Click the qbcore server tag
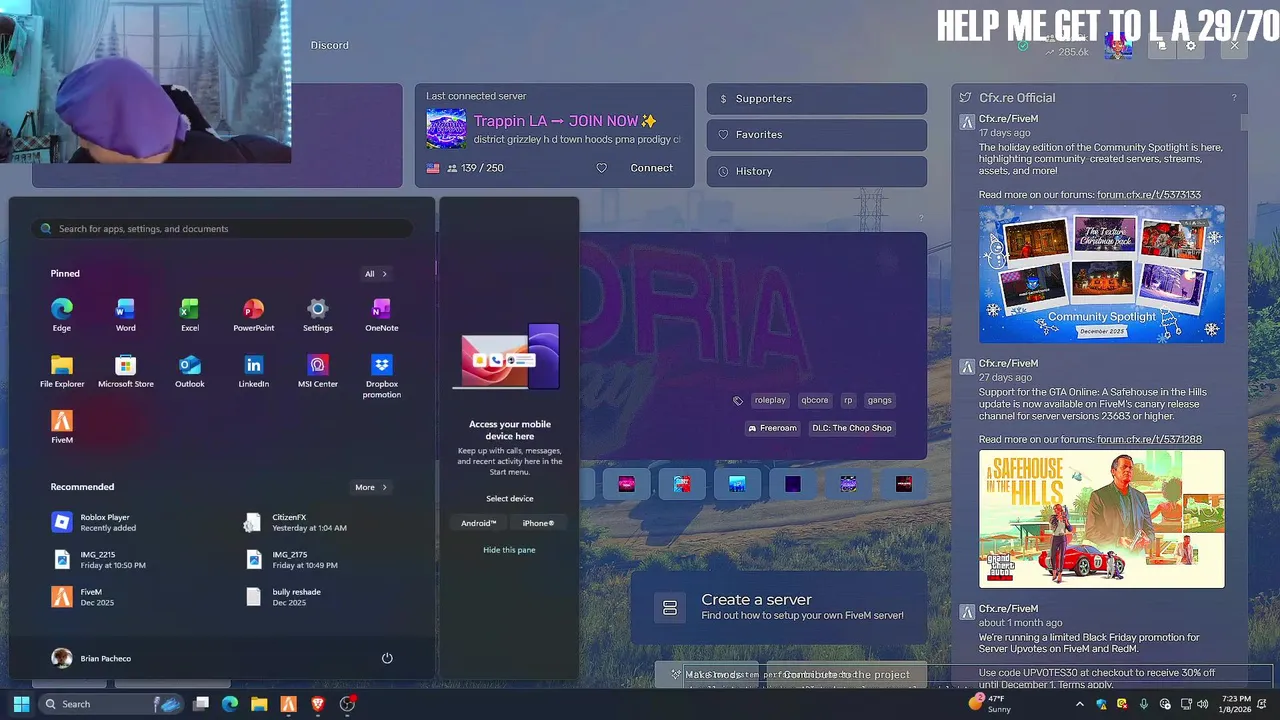This screenshot has height=720, width=1280. 815,400
